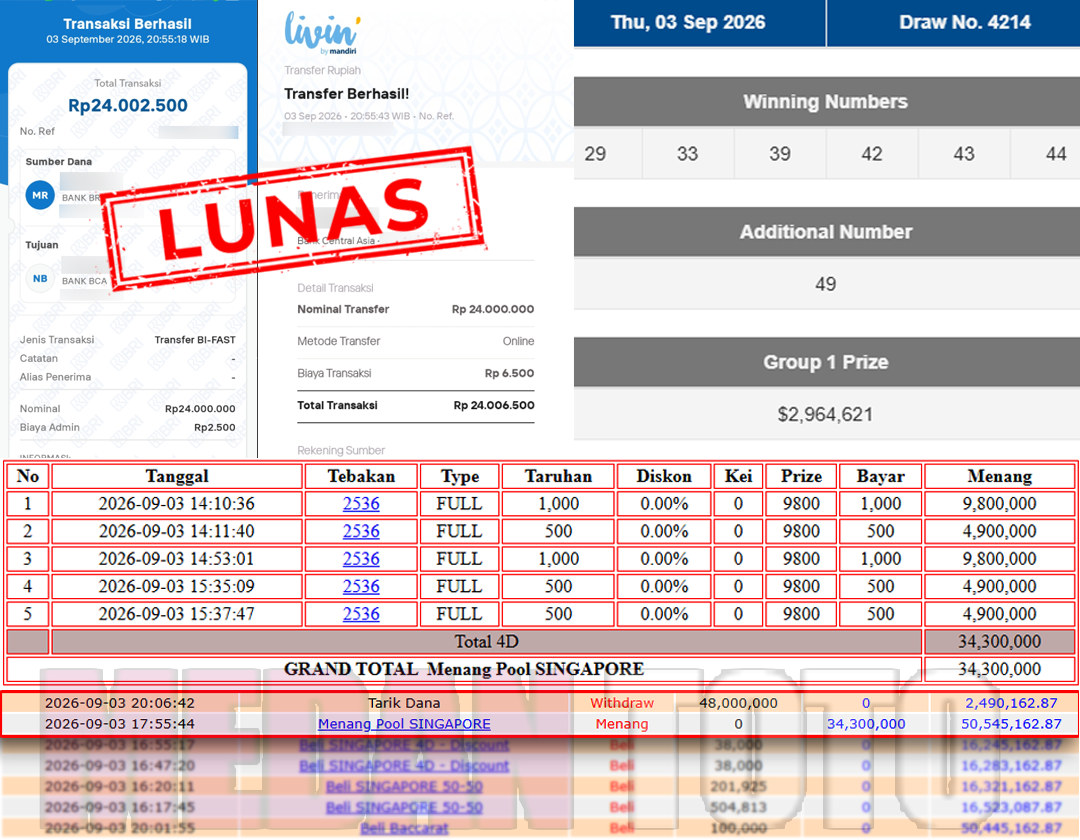
Task: Click the Livin' by Mandiri logo
Action: [x=322, y=33]
